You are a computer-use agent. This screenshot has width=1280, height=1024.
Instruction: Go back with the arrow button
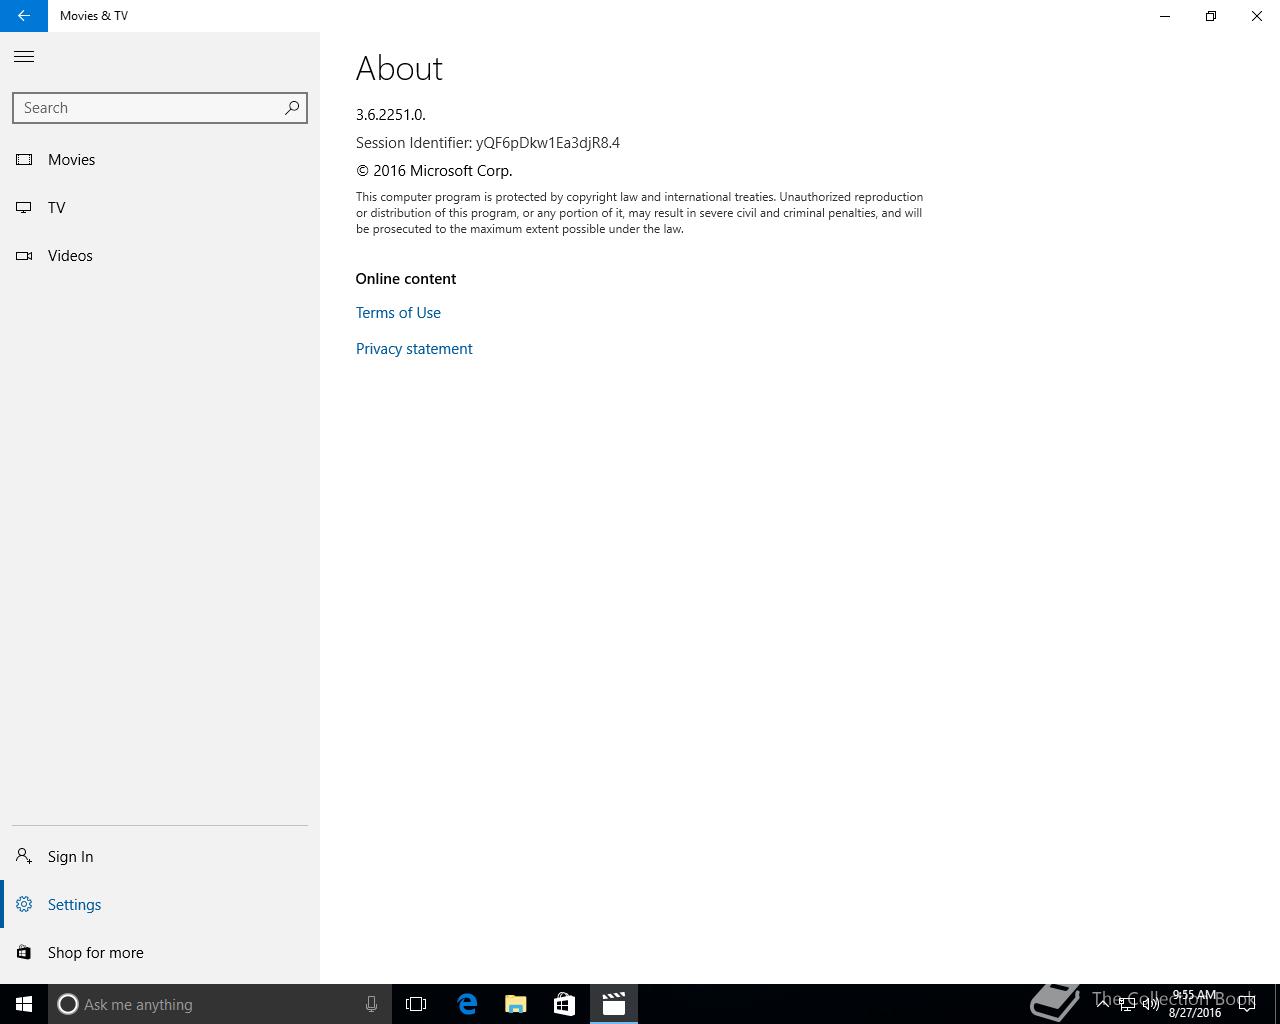click(24, 16)
